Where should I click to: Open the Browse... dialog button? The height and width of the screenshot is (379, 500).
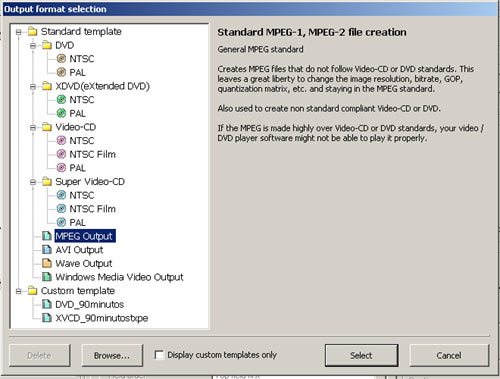pyautogui.click(x=112, y=356)
